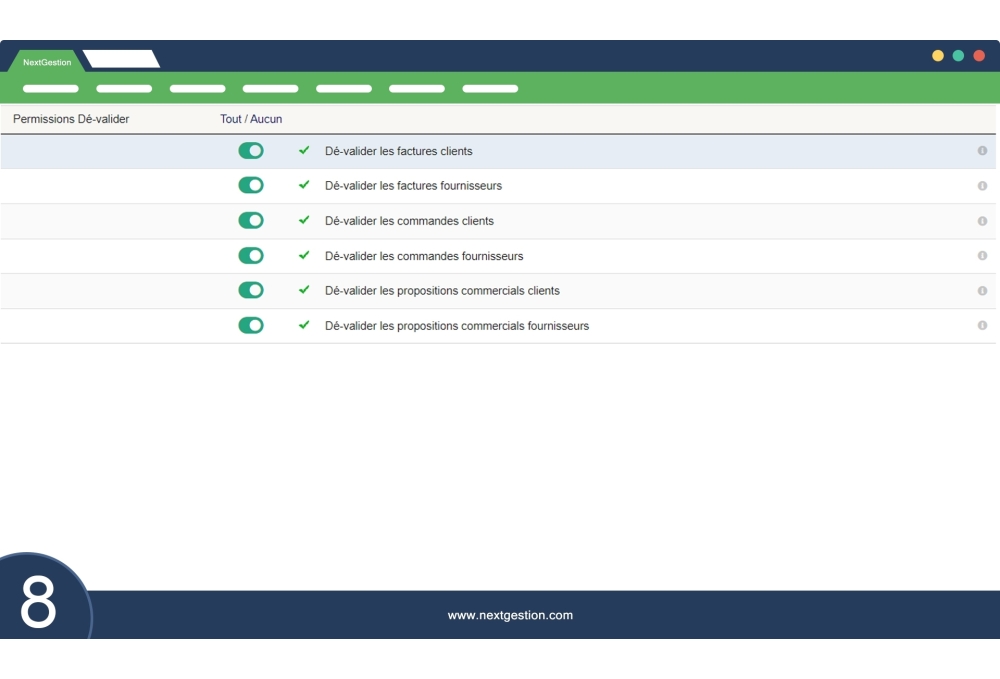Disable the Dé-valider les factures clients toggle
1000x679 pixels.
[251, 150]
